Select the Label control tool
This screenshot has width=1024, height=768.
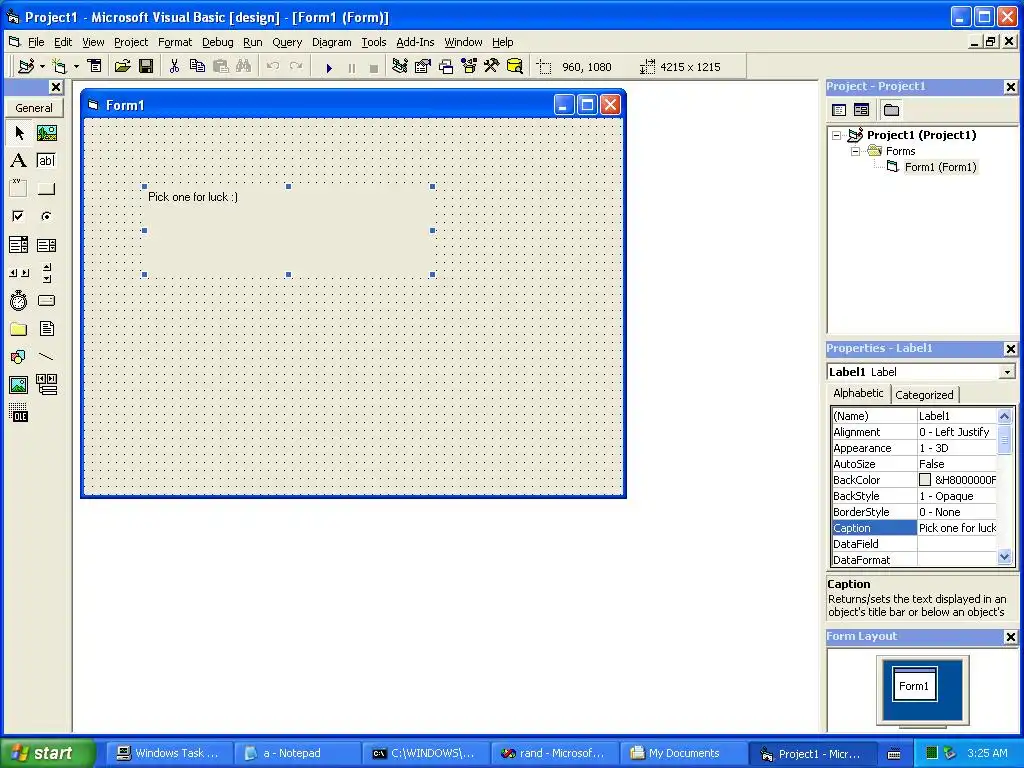tap(19, 161)
